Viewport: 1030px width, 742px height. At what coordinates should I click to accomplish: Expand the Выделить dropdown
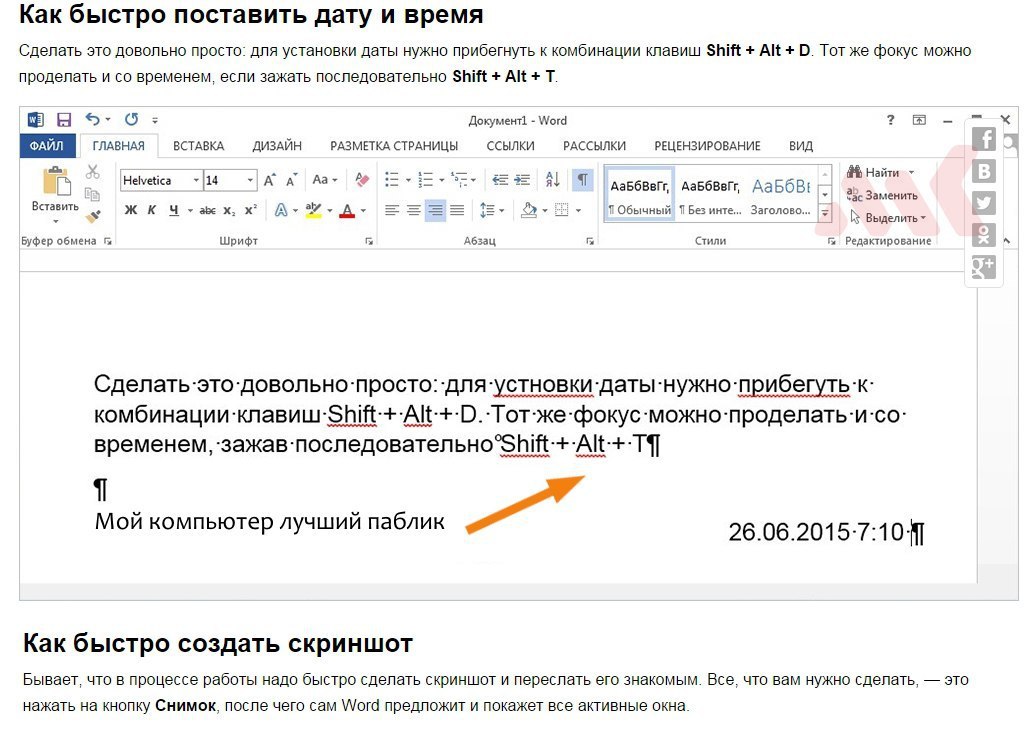click(x=888, y=217)
